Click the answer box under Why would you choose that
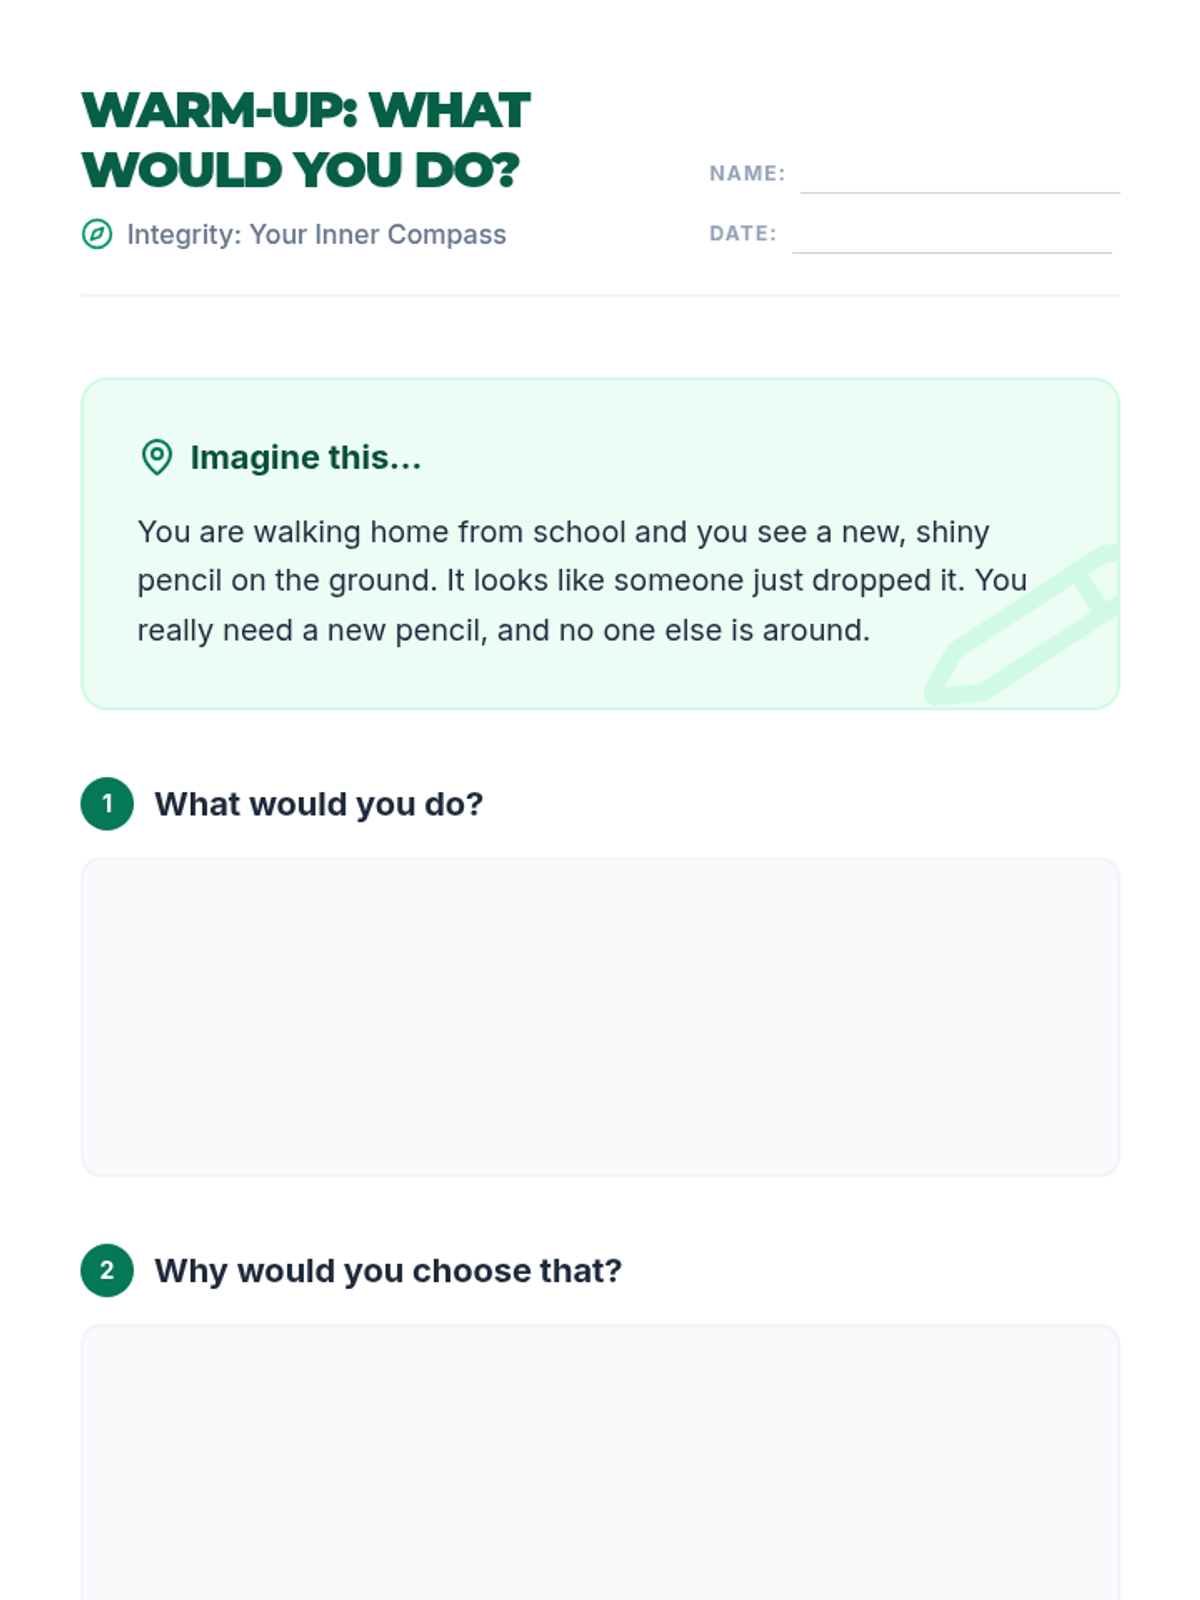 [600, 1462]
